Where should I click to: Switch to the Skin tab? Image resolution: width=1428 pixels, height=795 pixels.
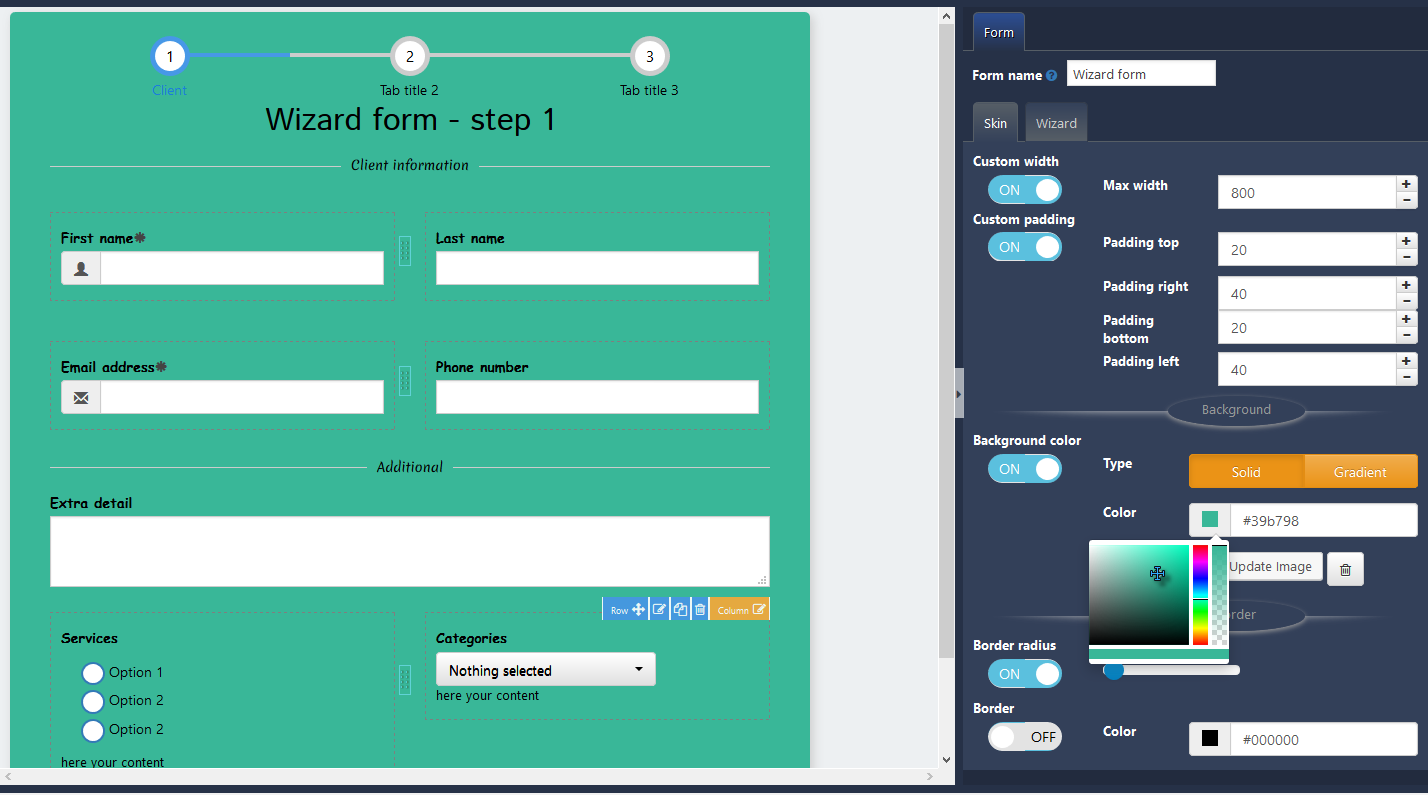pos(995,123)
